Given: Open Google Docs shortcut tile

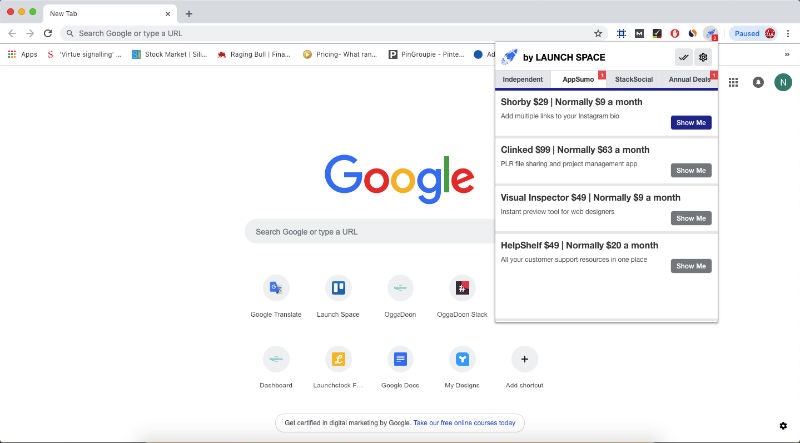Looking at the screenshot, I should (401, 368).
